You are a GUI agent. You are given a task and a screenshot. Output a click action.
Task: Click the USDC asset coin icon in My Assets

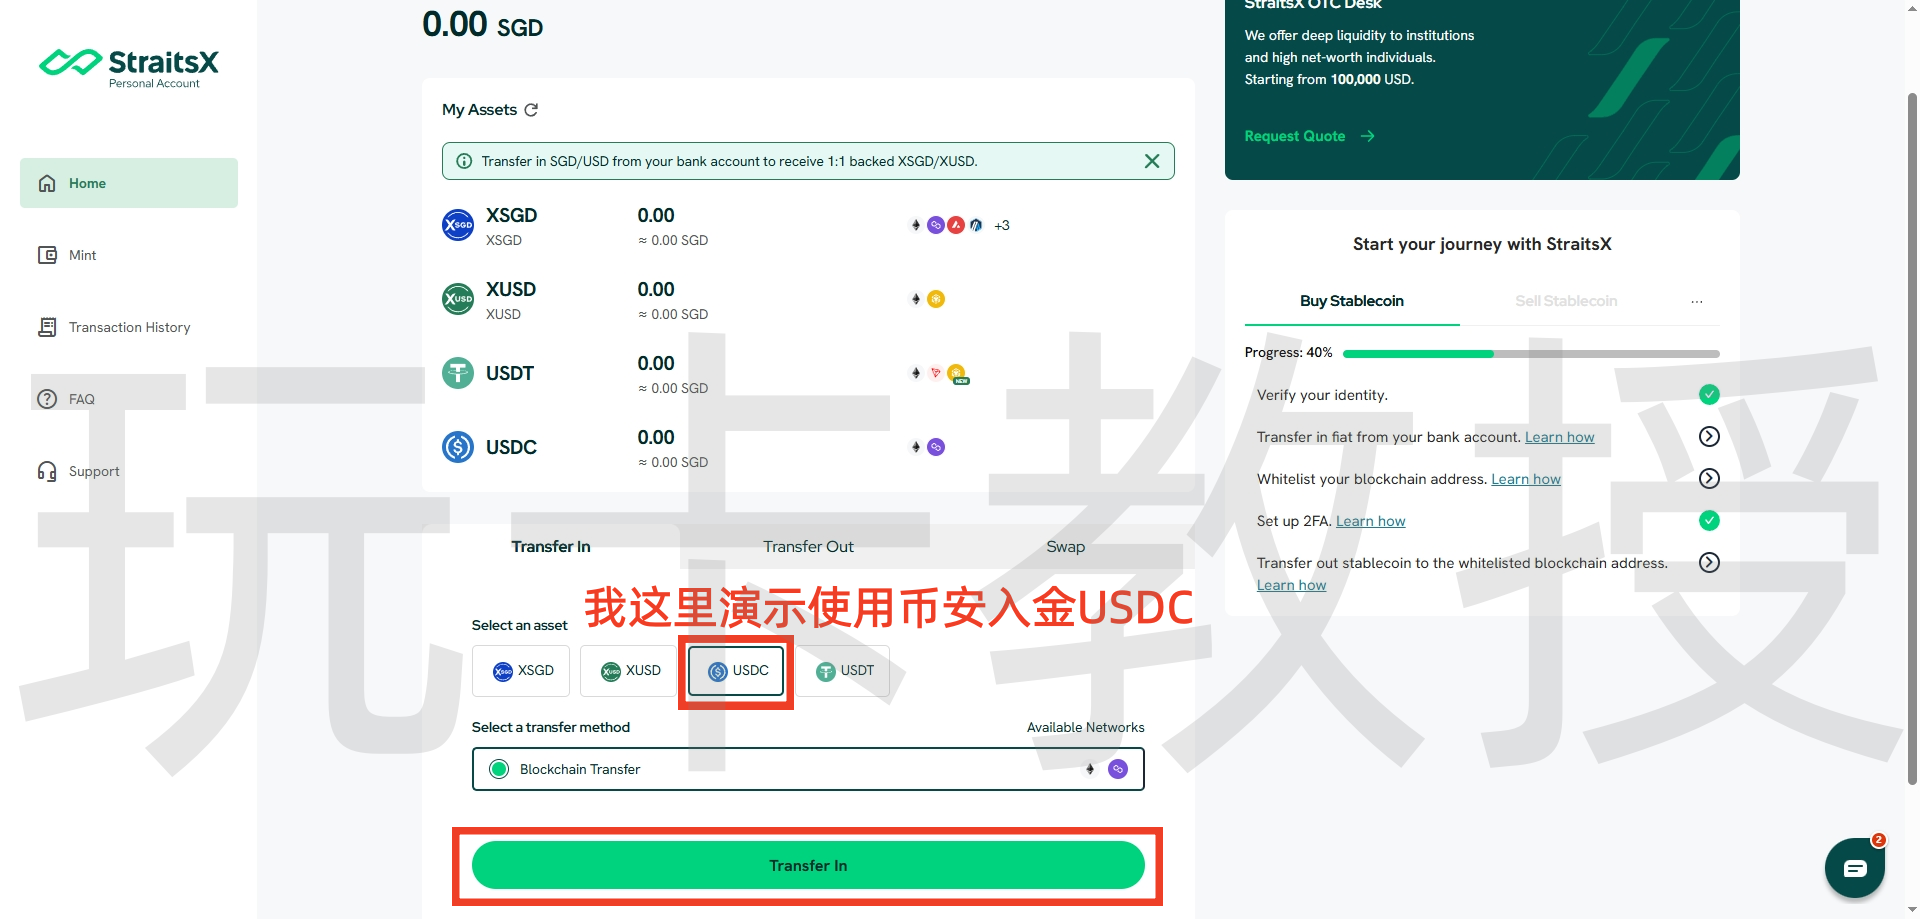(458, 447)
